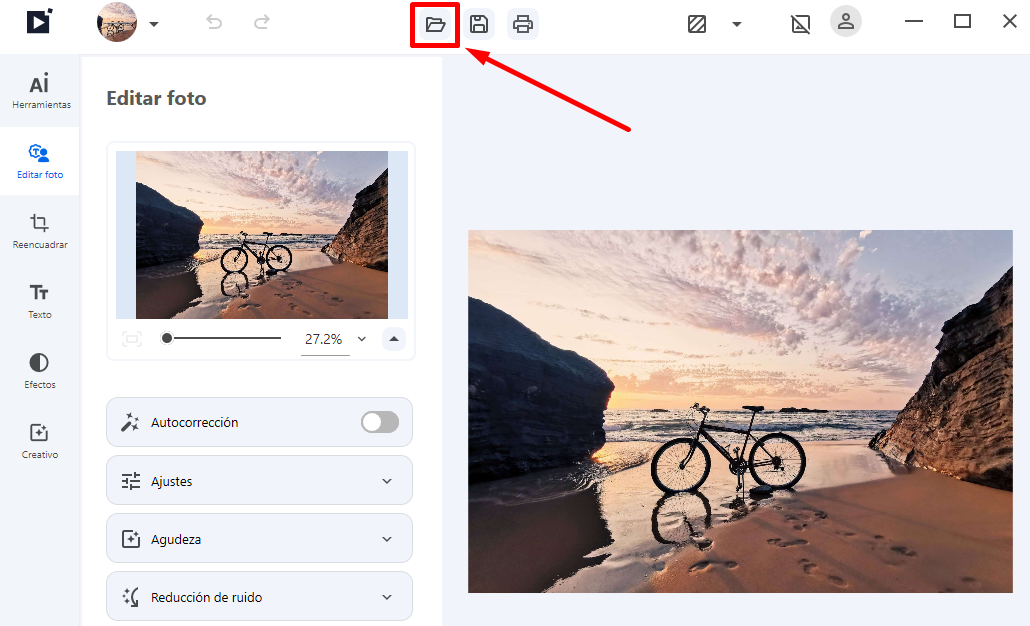Viewport: 1030px width, 626px height.
Task: Toggle the Autocorrección switch
Action: point(380,422)
